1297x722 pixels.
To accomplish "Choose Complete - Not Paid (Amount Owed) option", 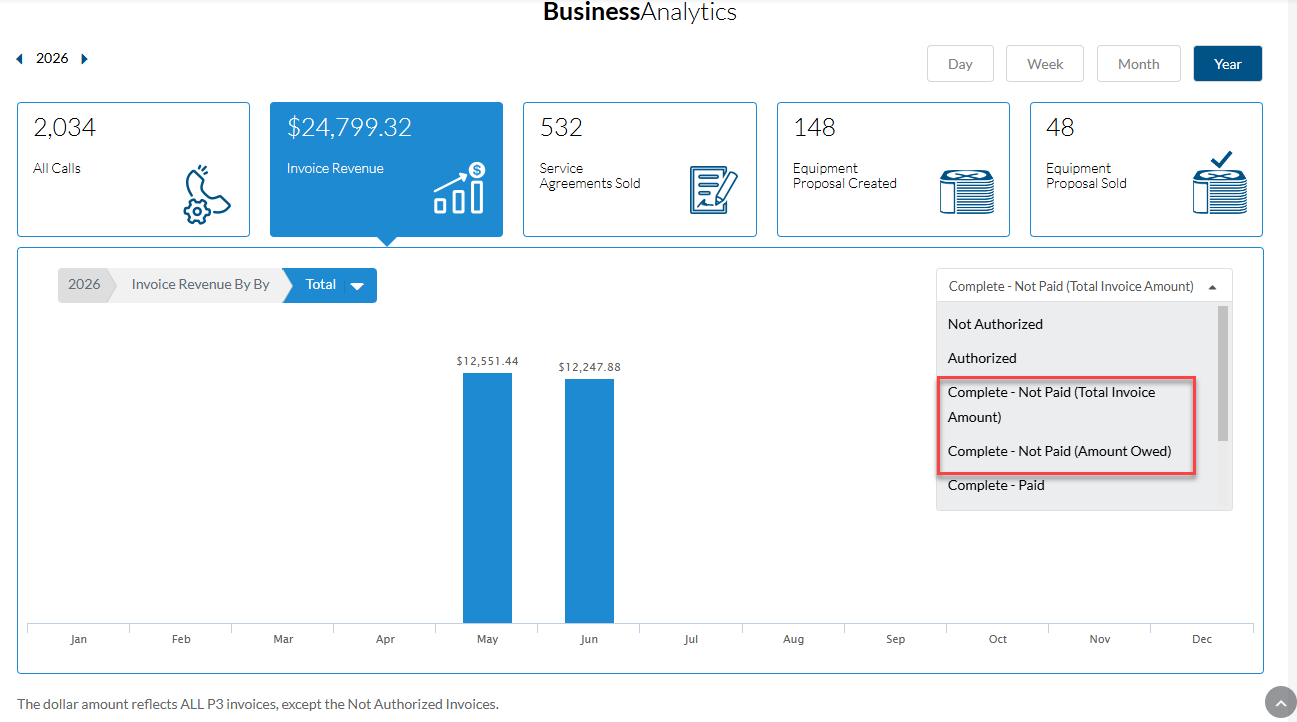I will [1059, 451].
